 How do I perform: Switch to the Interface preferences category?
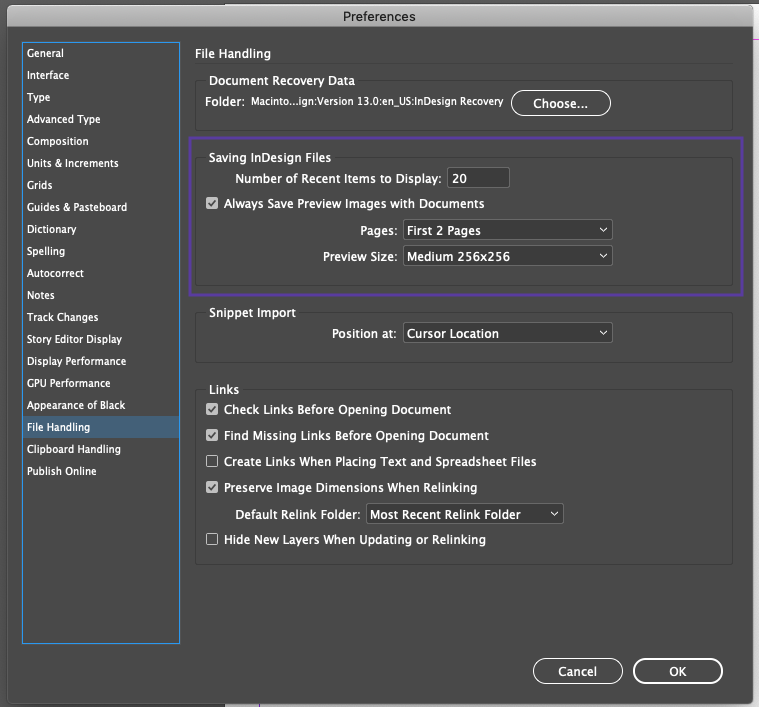[x=48, y=76]
